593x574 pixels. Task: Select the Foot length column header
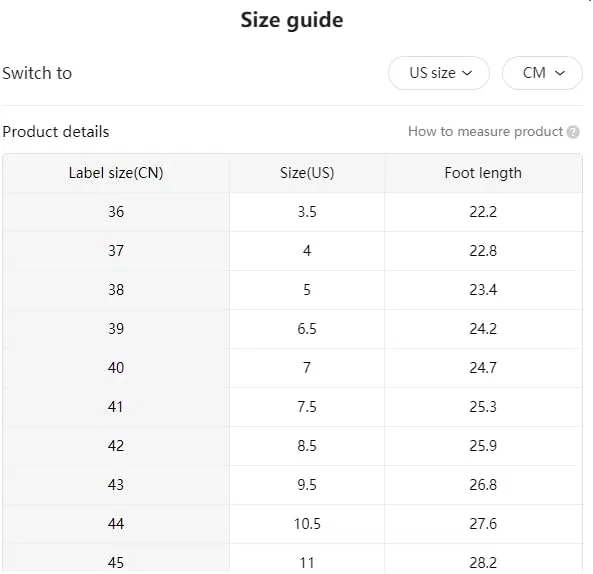[x=483, y=173]
